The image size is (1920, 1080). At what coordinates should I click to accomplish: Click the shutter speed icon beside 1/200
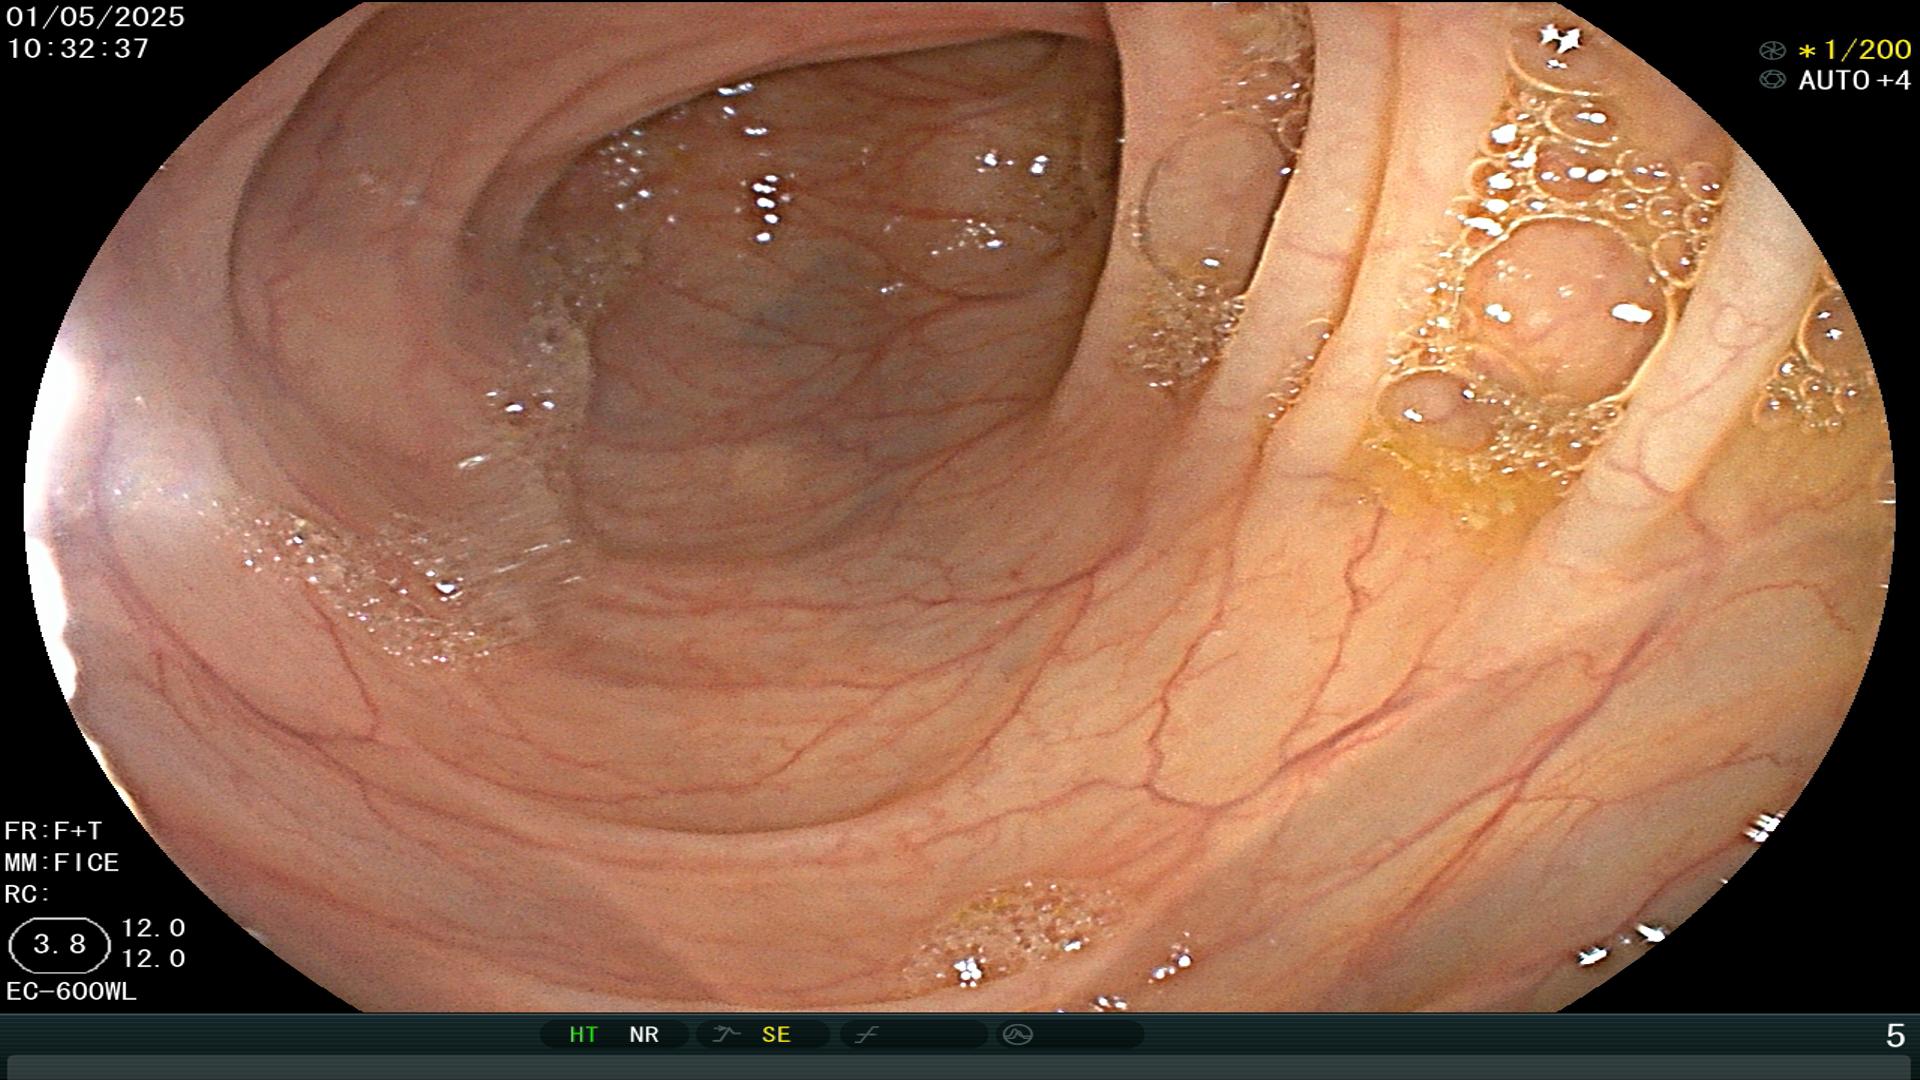tap(1772, 50)
